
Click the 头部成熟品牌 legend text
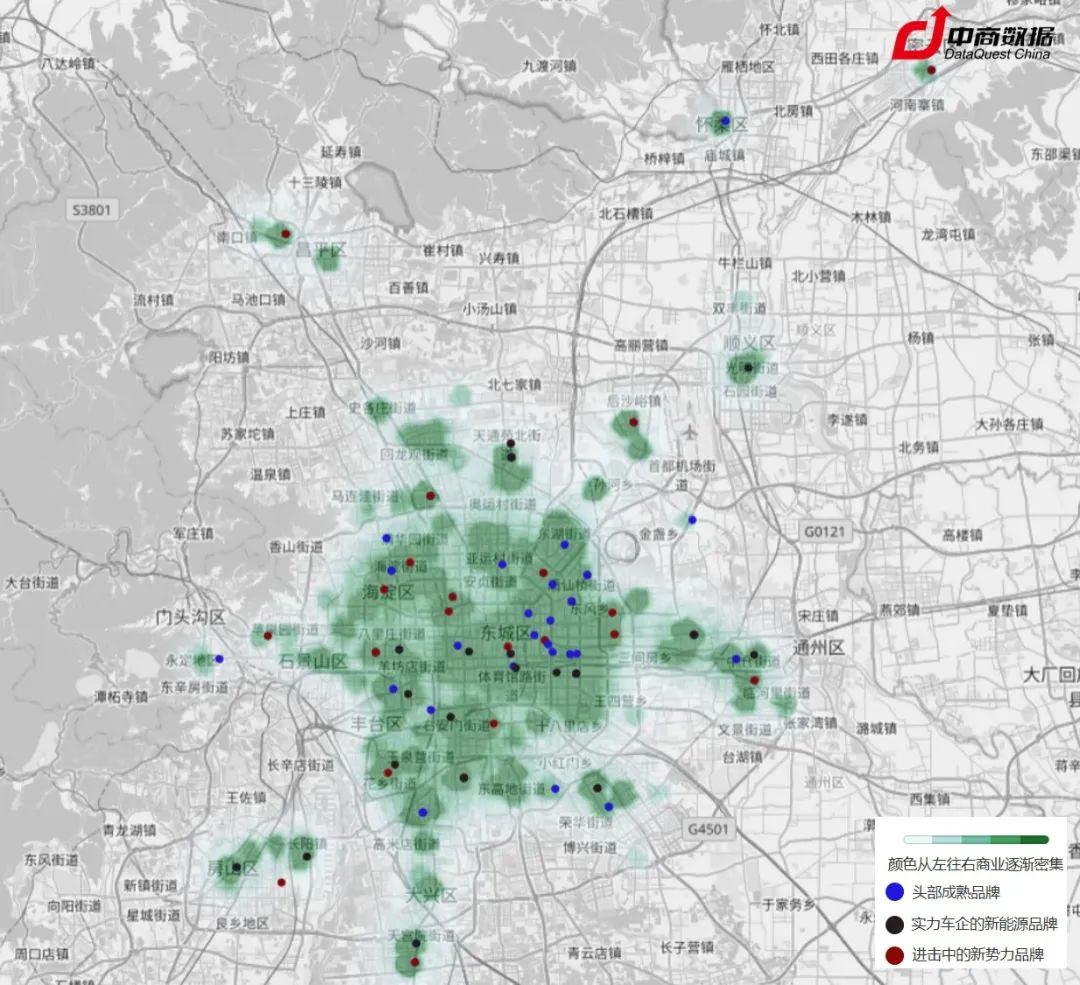957,891
